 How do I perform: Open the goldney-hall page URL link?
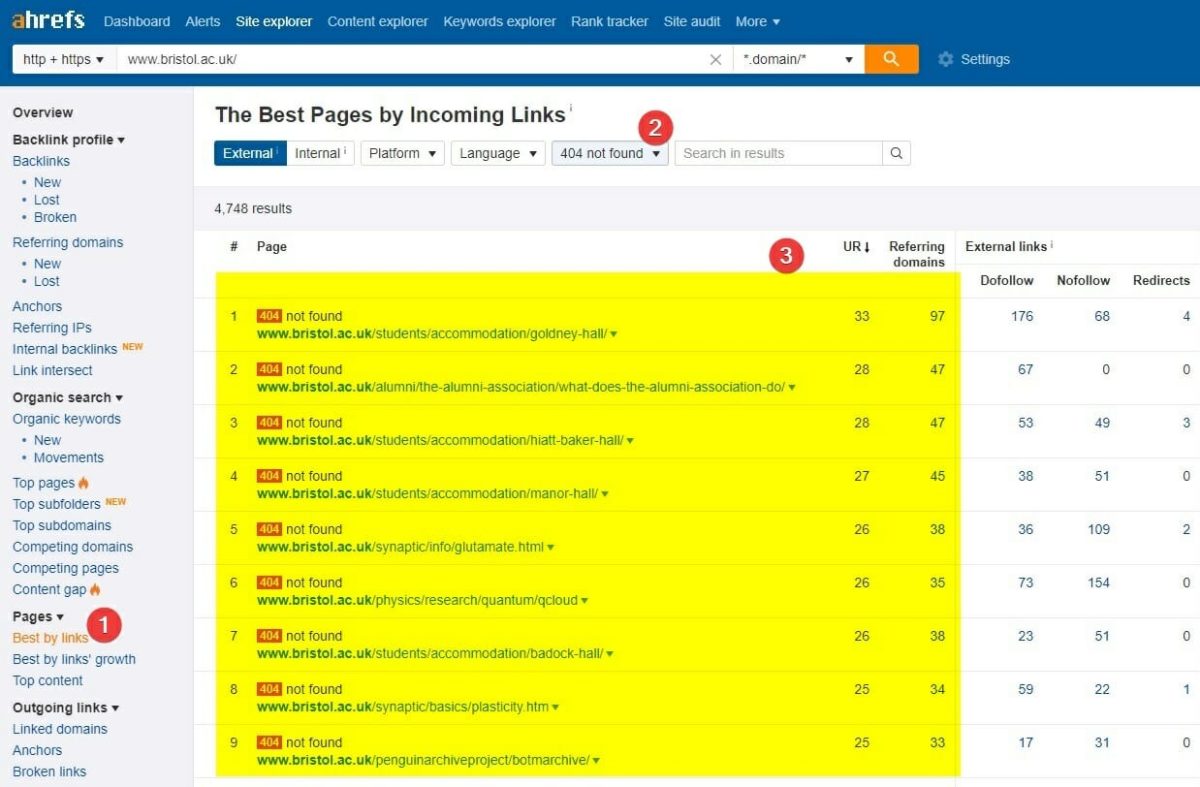[431, 334]
